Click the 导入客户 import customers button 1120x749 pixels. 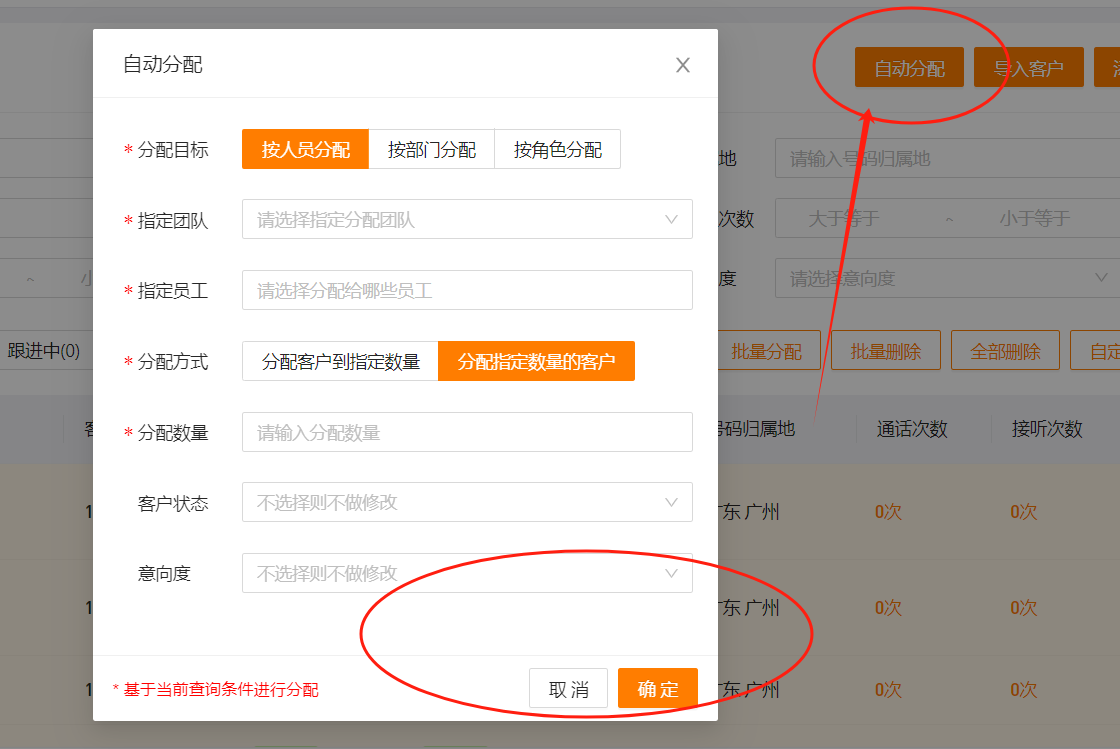coord(1029,68)
